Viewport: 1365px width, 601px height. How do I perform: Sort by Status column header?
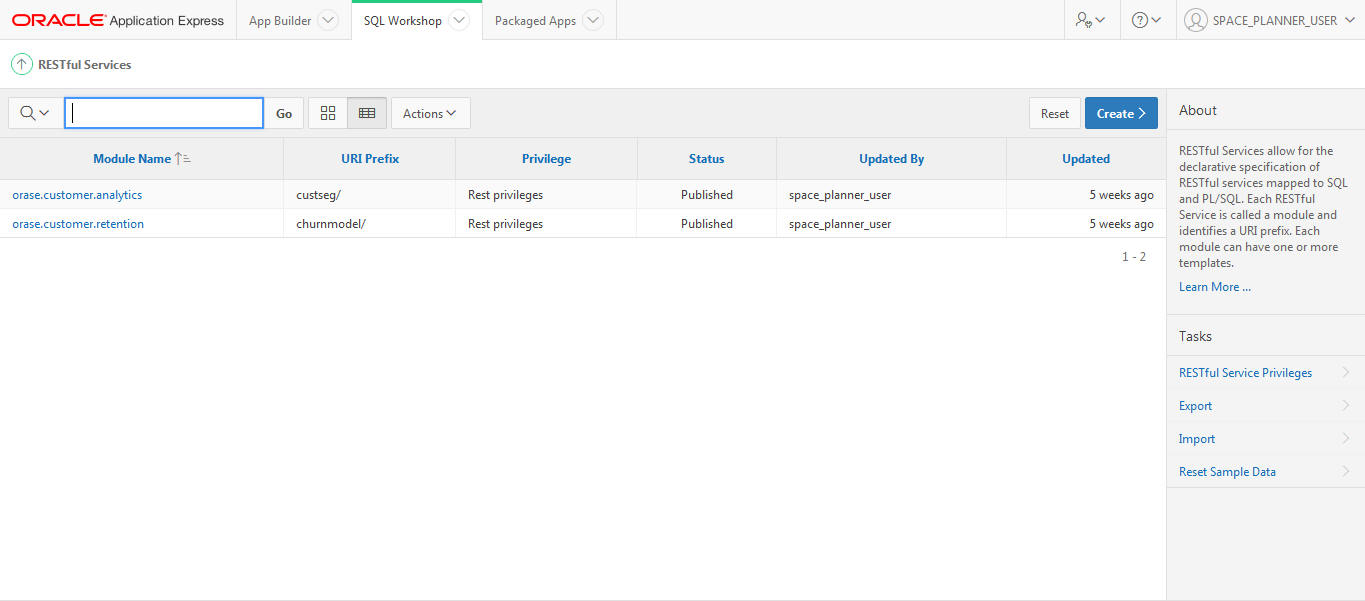[x=706, y=158]
